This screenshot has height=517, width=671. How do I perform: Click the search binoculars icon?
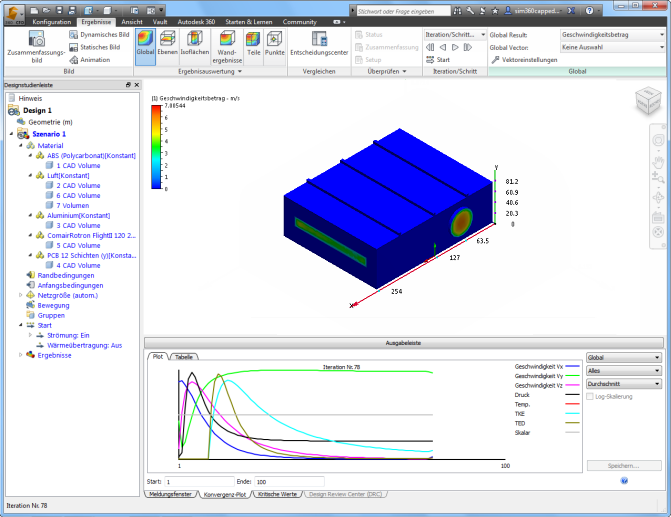click(457, 11)
